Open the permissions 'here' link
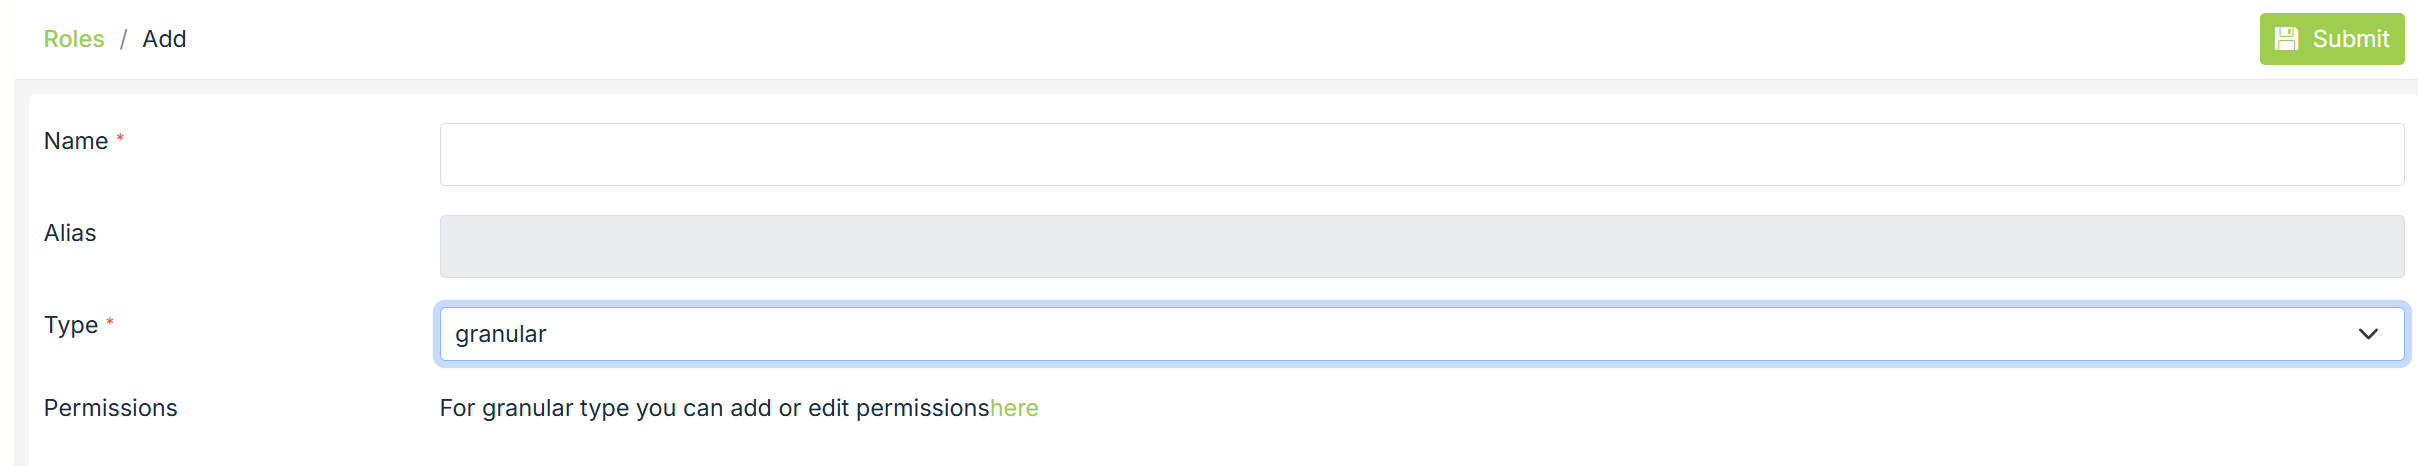 tap(1014, 408)
